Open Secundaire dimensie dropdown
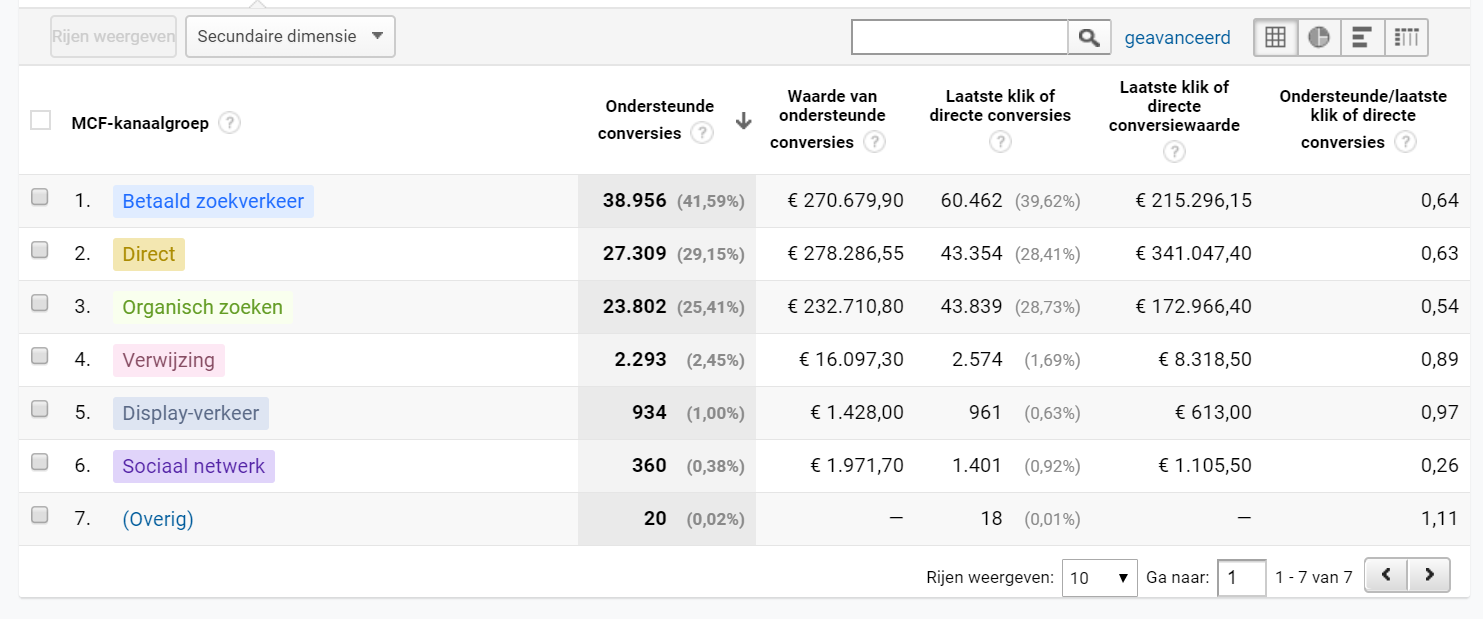Viewport: 1483px width, 619px height. tap(290, 37)
